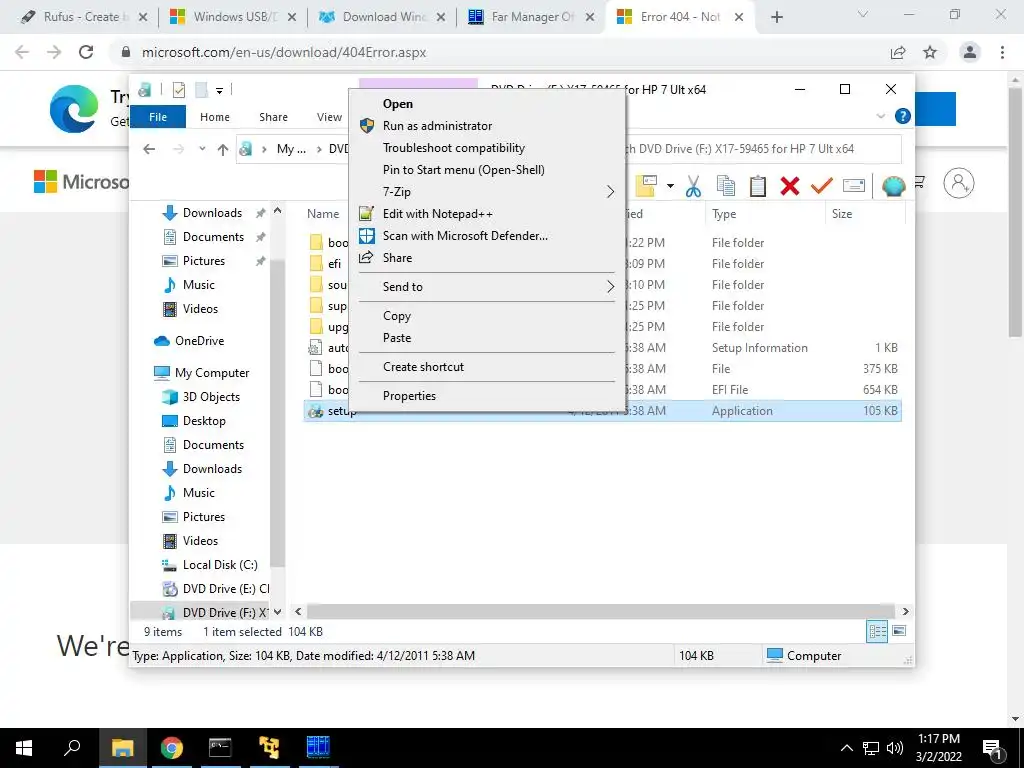This screenshot has height=768, width=1024.
Task: Expand the 7-Zip submenu
Action: coord(487,191)
